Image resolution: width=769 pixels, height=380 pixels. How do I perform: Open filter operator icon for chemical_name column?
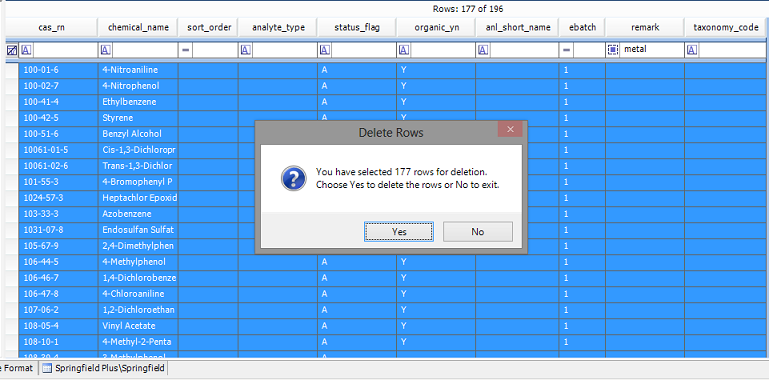[105, 50]
